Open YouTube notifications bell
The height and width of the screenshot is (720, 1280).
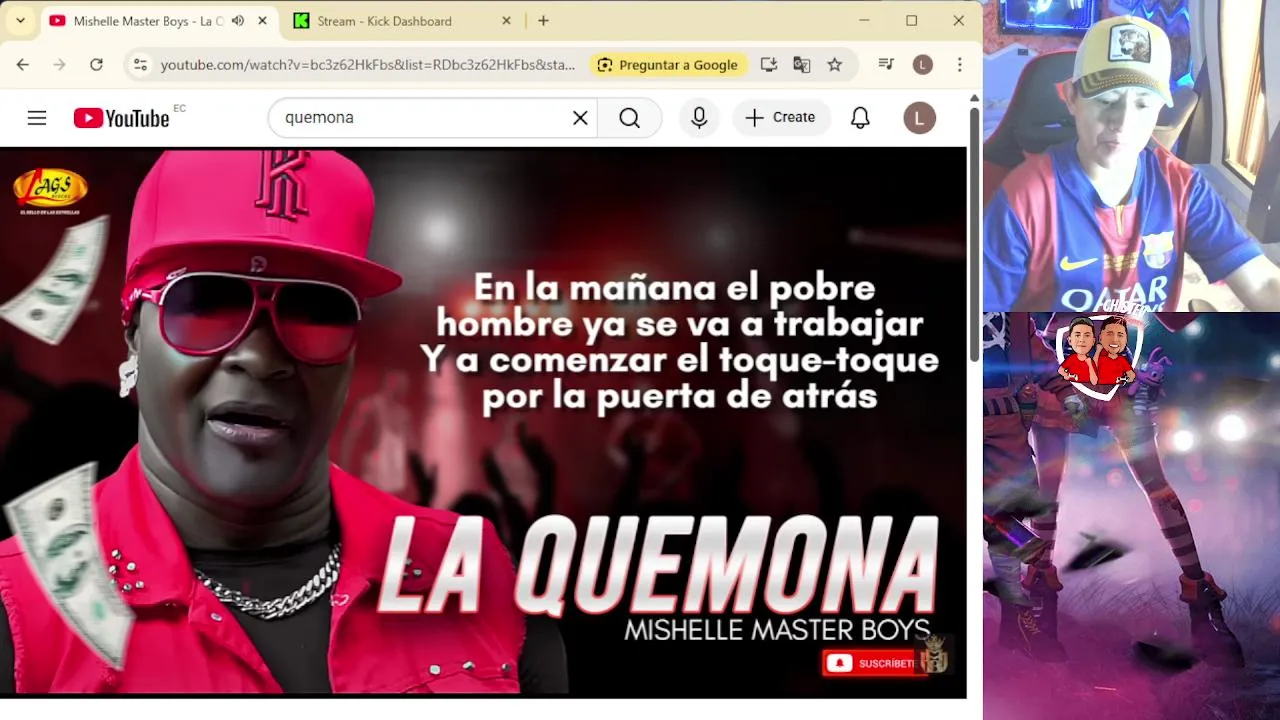pyautogui.click(x=860, y=118)
